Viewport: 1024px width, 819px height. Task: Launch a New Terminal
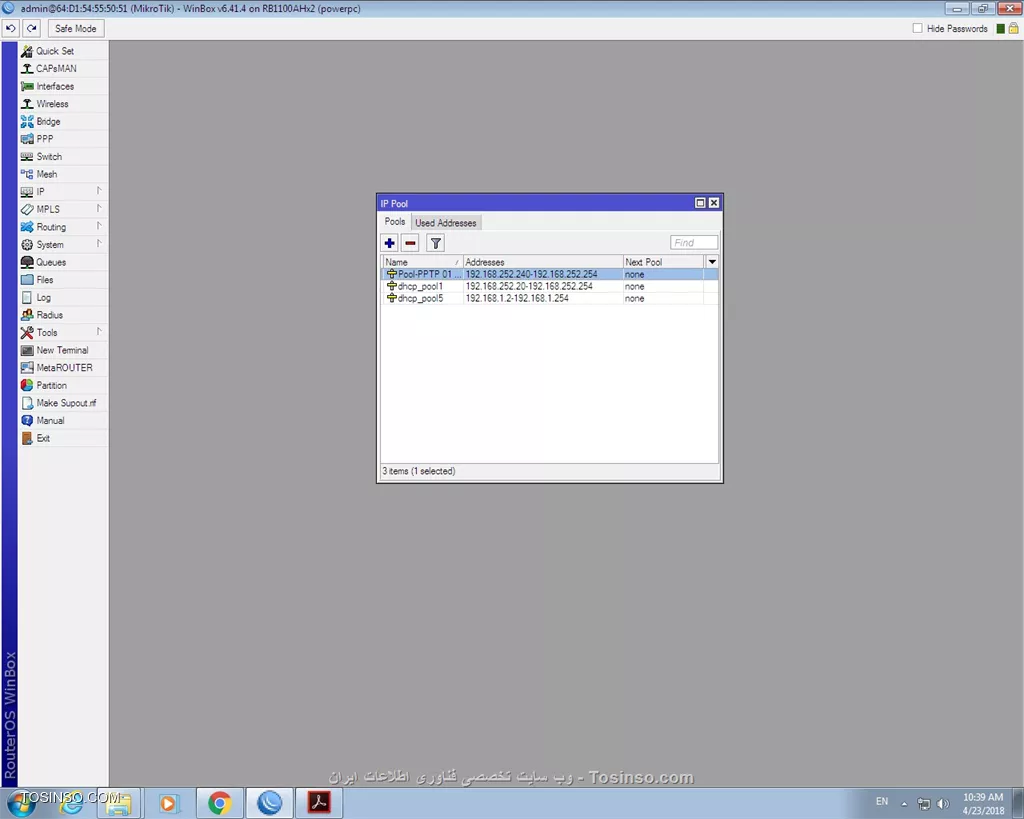click(x=63, y=350)
